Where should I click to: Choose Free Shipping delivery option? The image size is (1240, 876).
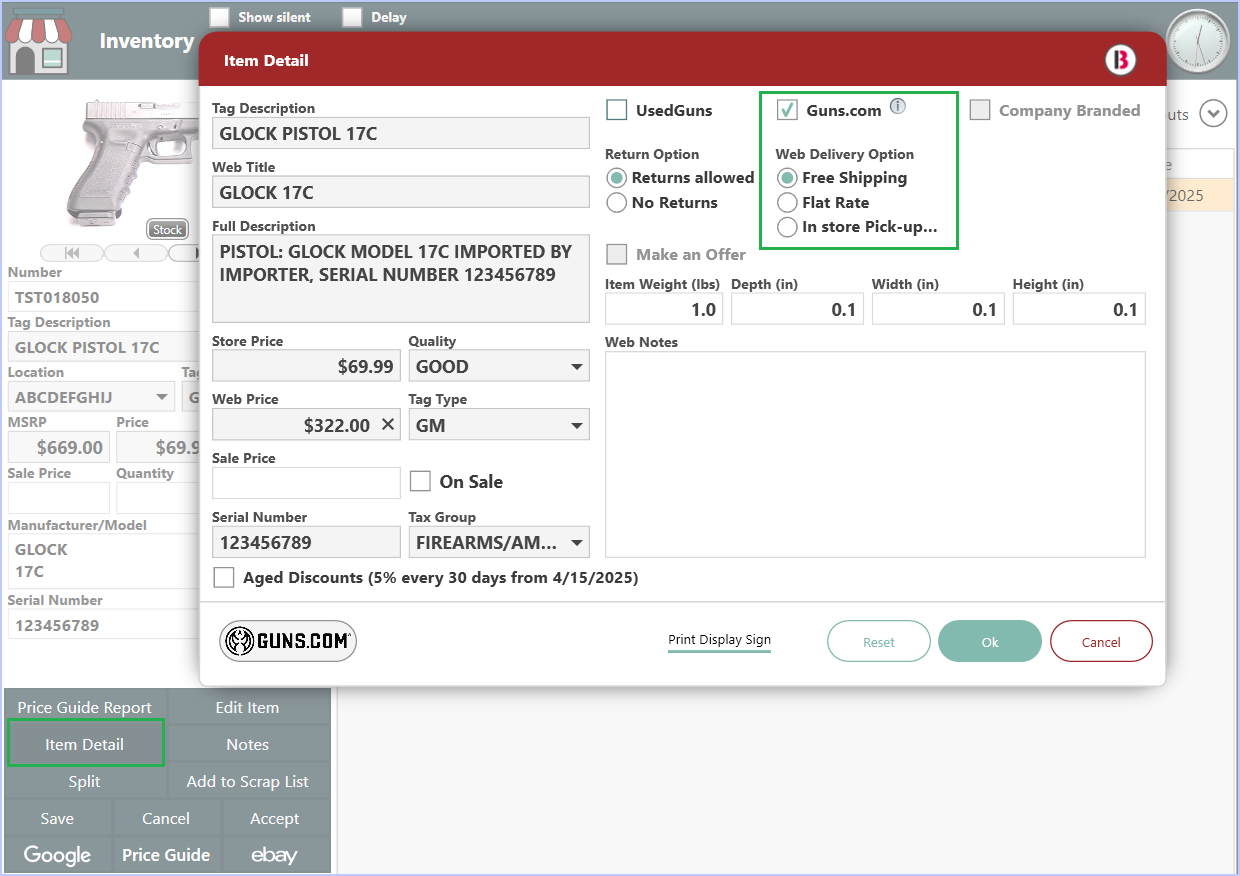[x=788, y=178]
